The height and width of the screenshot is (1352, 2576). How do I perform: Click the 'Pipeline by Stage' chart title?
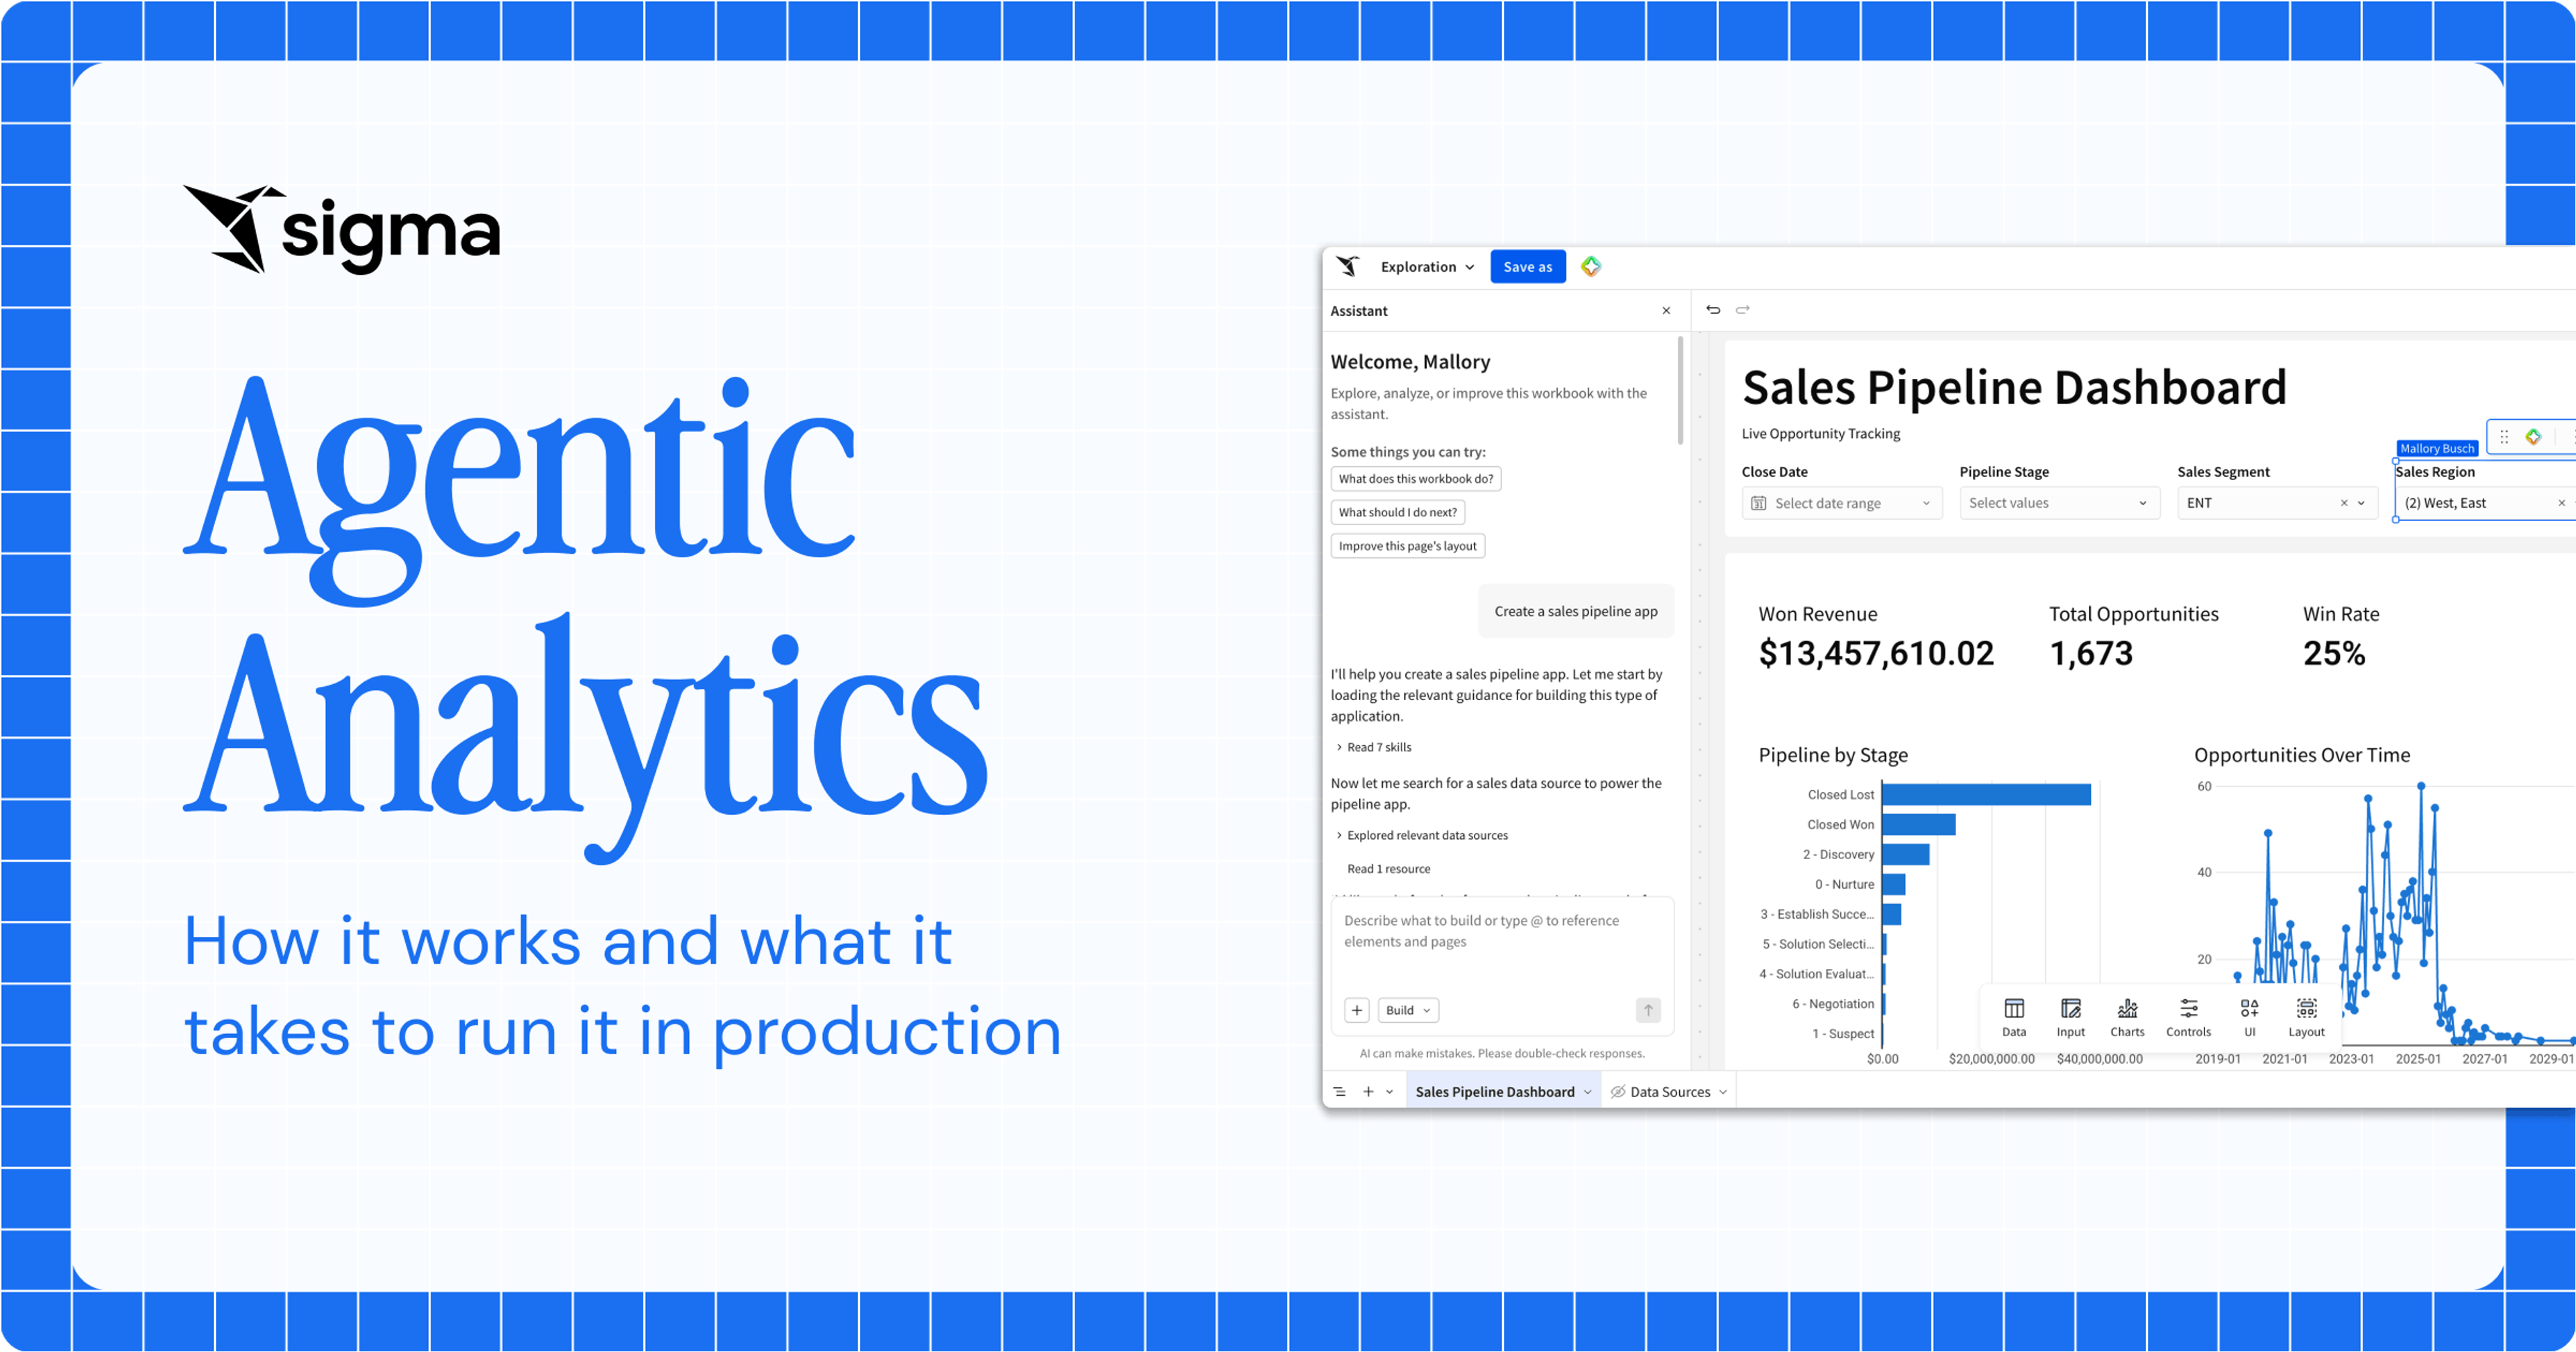click(1833, 756)
